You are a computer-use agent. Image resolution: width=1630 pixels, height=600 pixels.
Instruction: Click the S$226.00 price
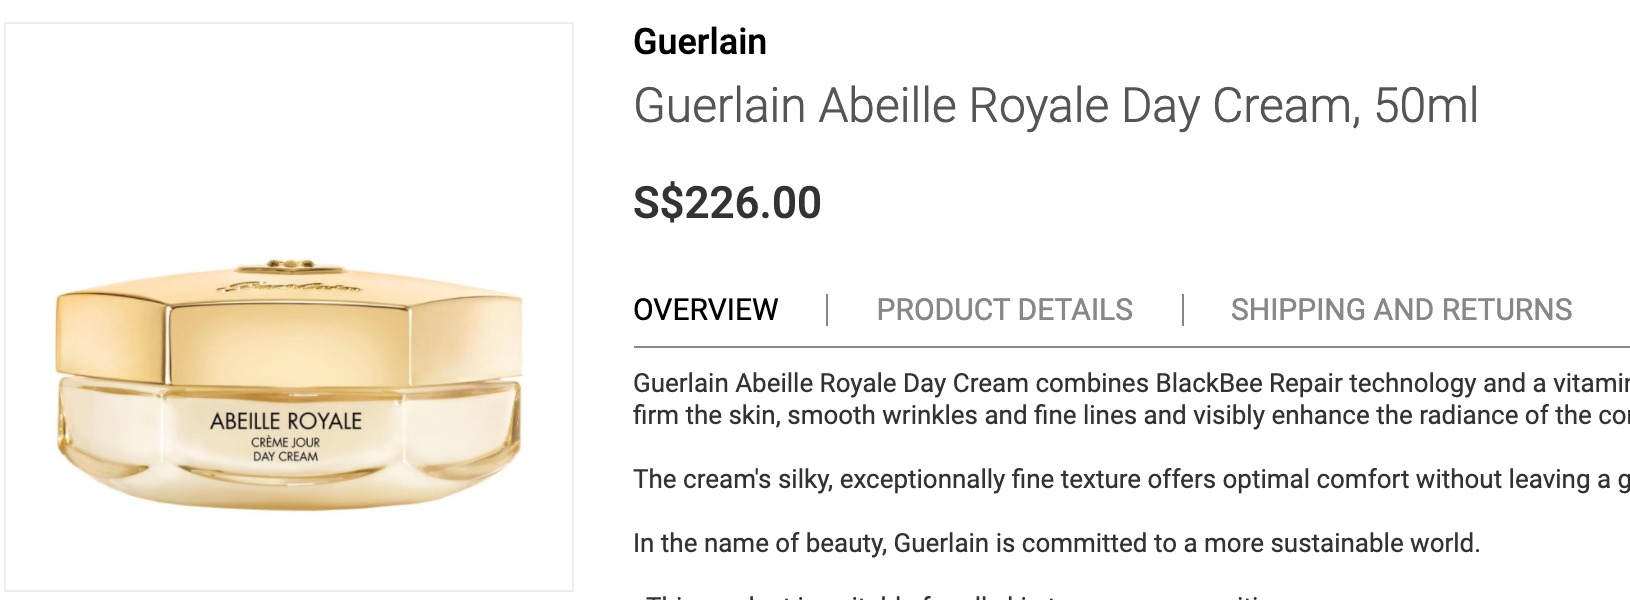pyautogui.click(x=727, y=203)
